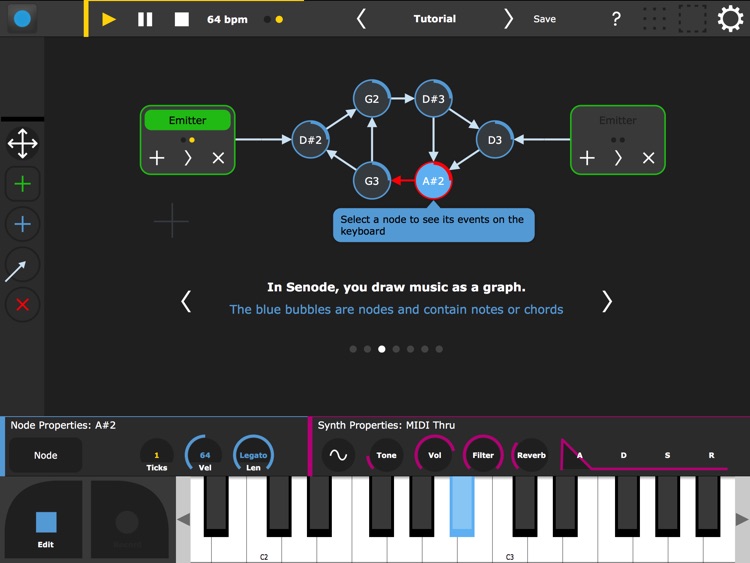Toggle the dotted grid snap icon
Viewport: 750px width, 563px height.
click(x=654, y=19)
